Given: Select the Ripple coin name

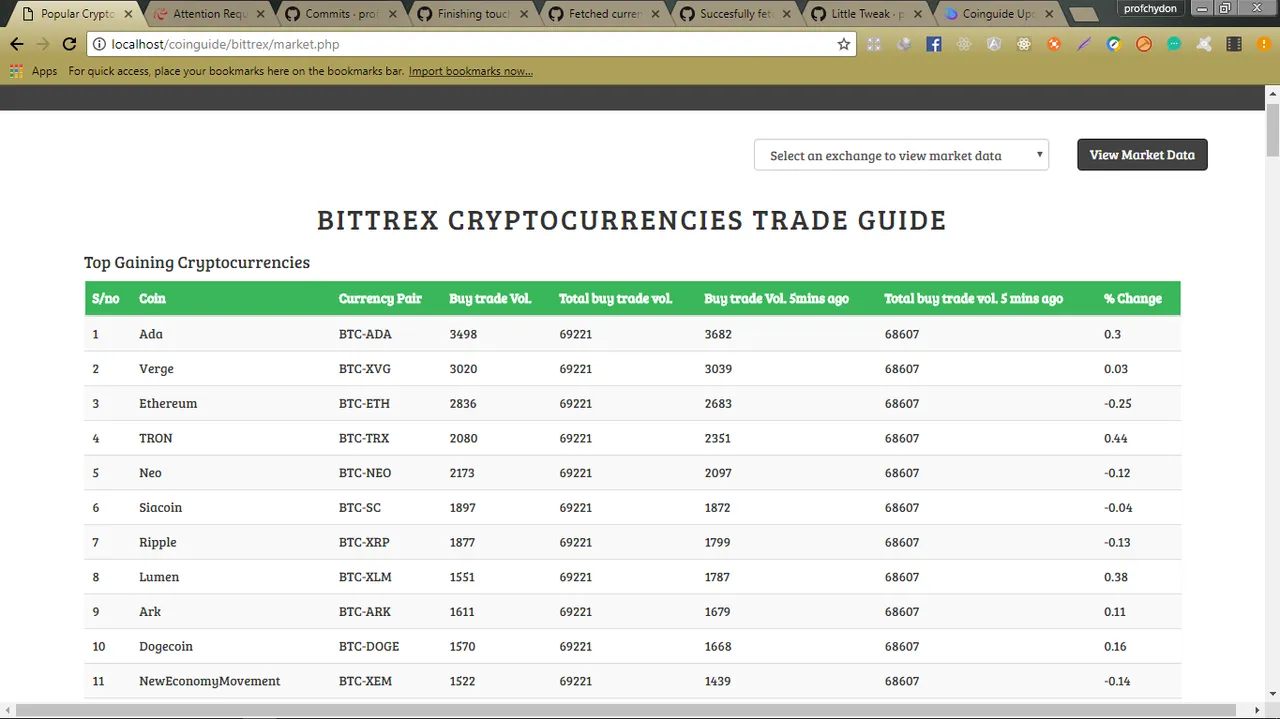Looking at the screenshot, I should (x=158, y=542).
